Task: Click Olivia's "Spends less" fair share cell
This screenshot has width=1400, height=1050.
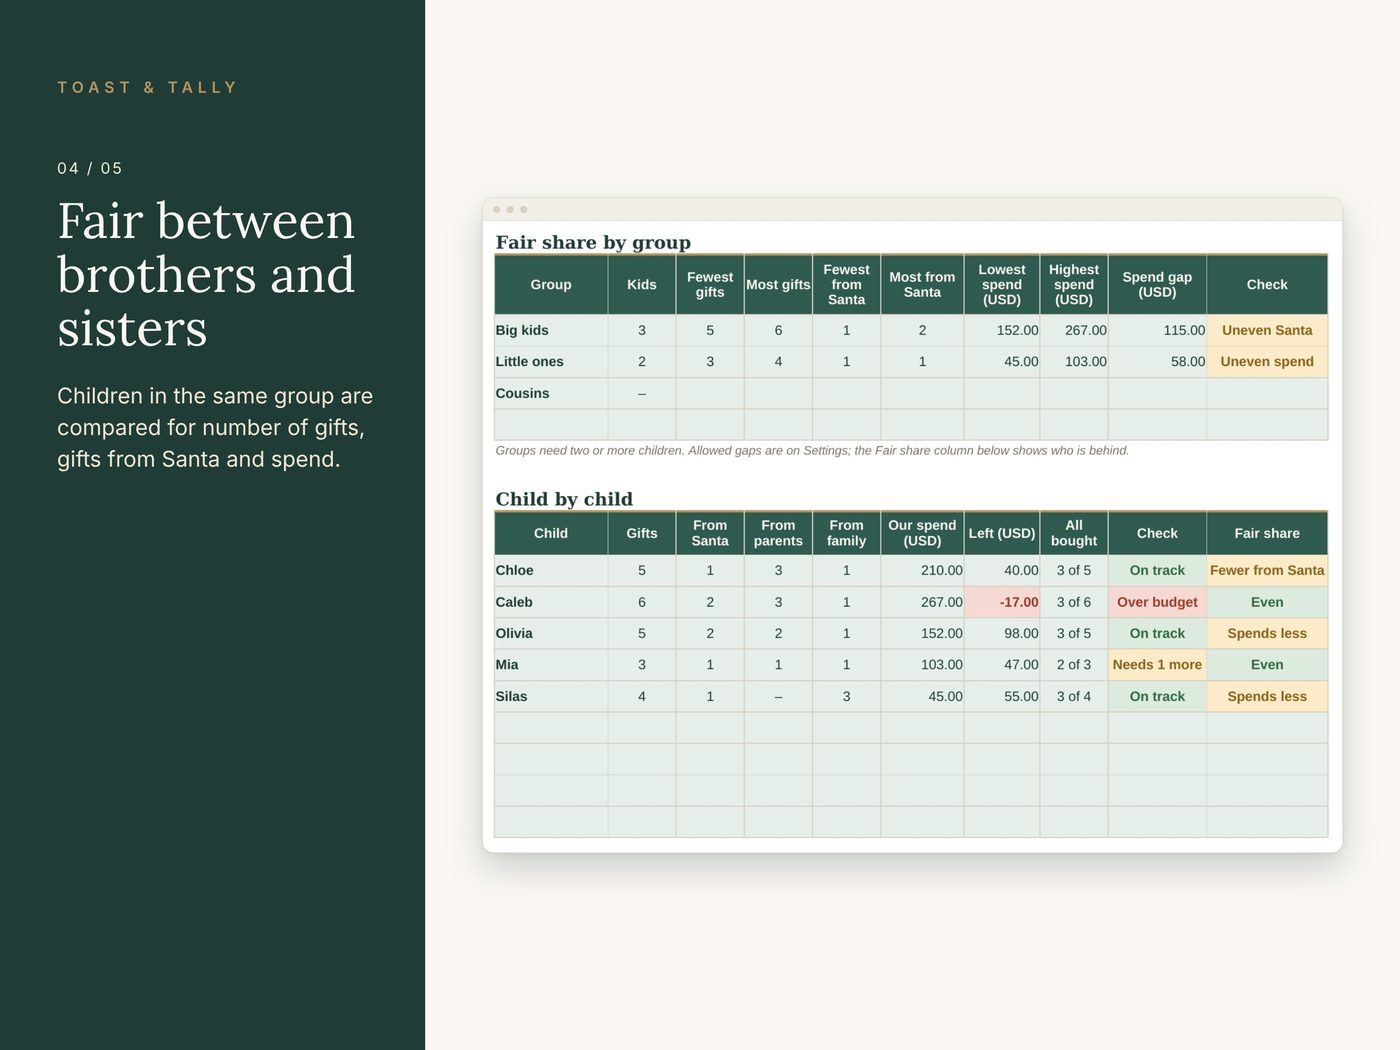Action: click(1267, 633)
